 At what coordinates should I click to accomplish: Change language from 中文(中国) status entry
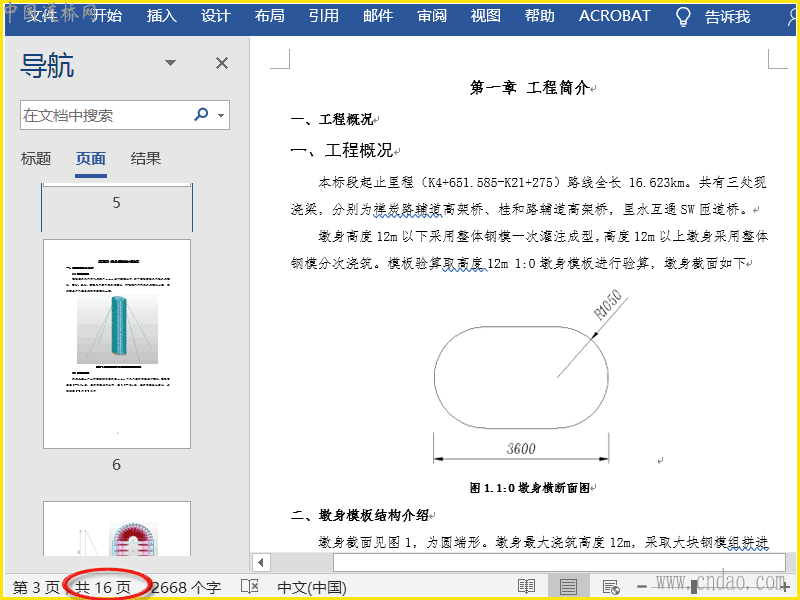pos(312,587)
